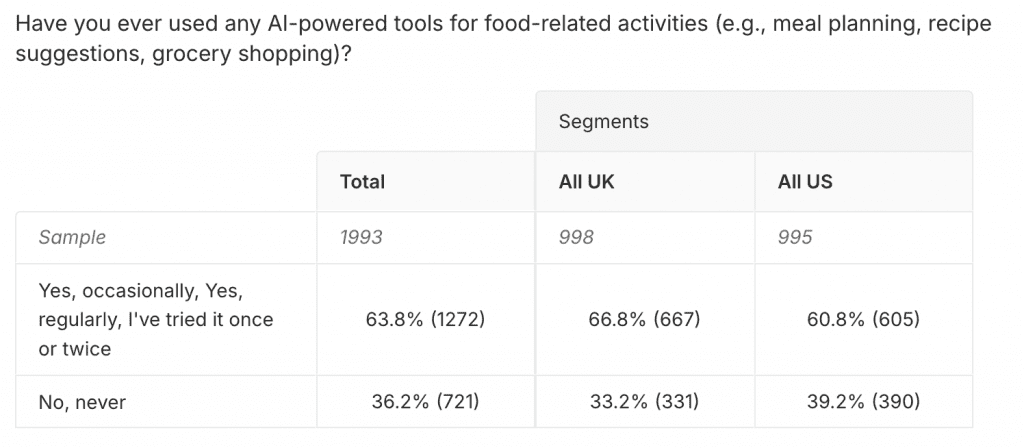The image size is (1024, 448).
Task: Click the All US column header
Action: pyautogui.click(x=805, y=182)
